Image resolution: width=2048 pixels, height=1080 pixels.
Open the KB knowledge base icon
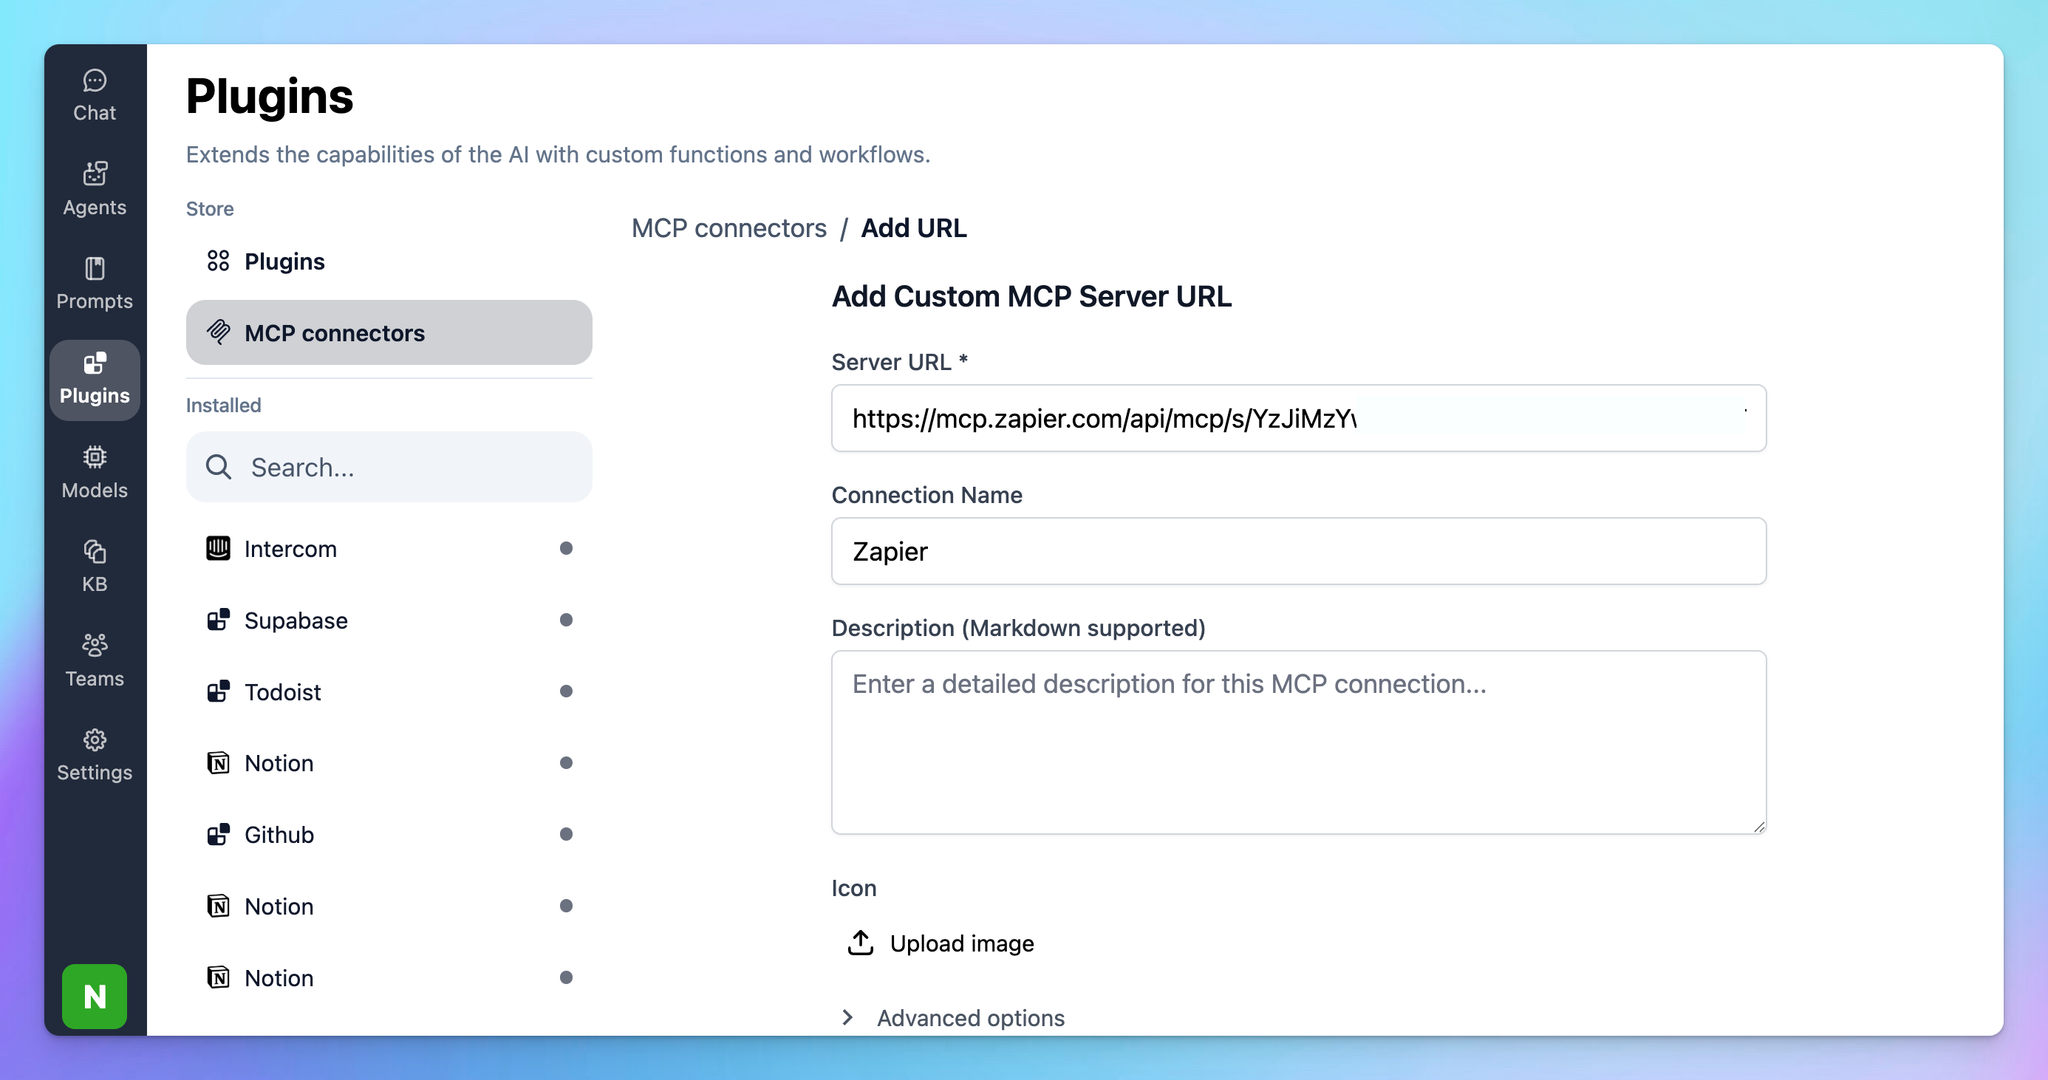point(95,552)
